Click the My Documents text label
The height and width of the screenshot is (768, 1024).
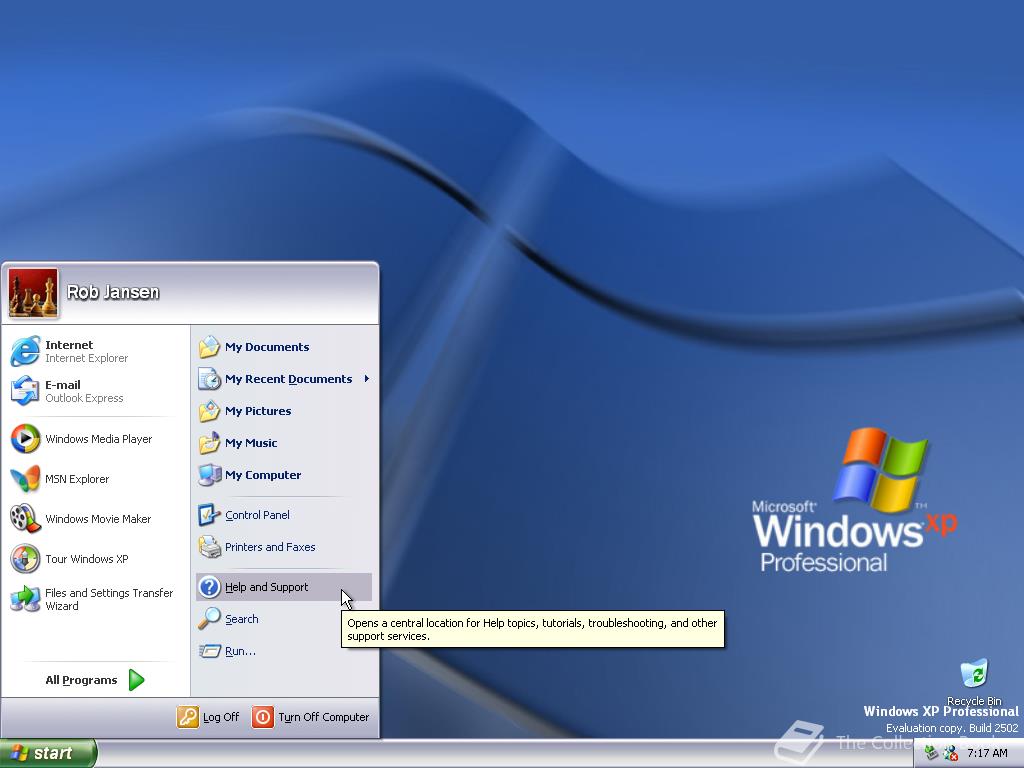pyautogui.click(x=267, y=347)
